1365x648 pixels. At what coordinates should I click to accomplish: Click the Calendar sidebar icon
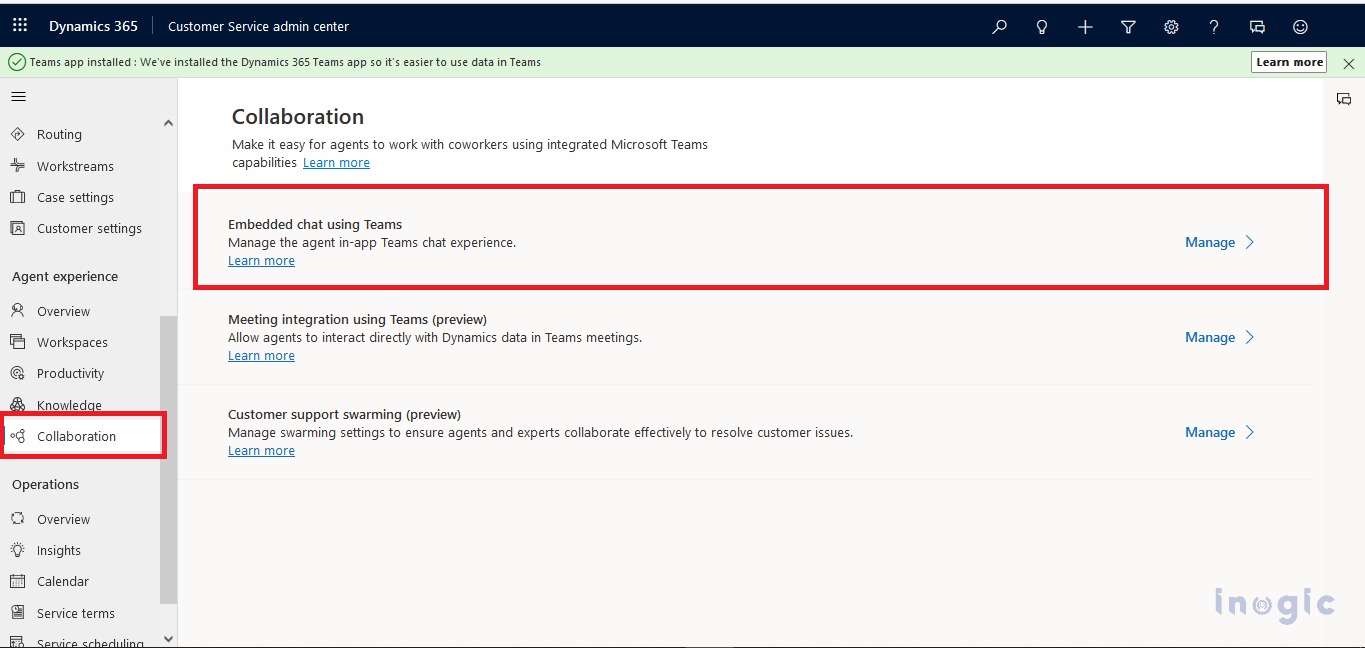click(17, 581)
